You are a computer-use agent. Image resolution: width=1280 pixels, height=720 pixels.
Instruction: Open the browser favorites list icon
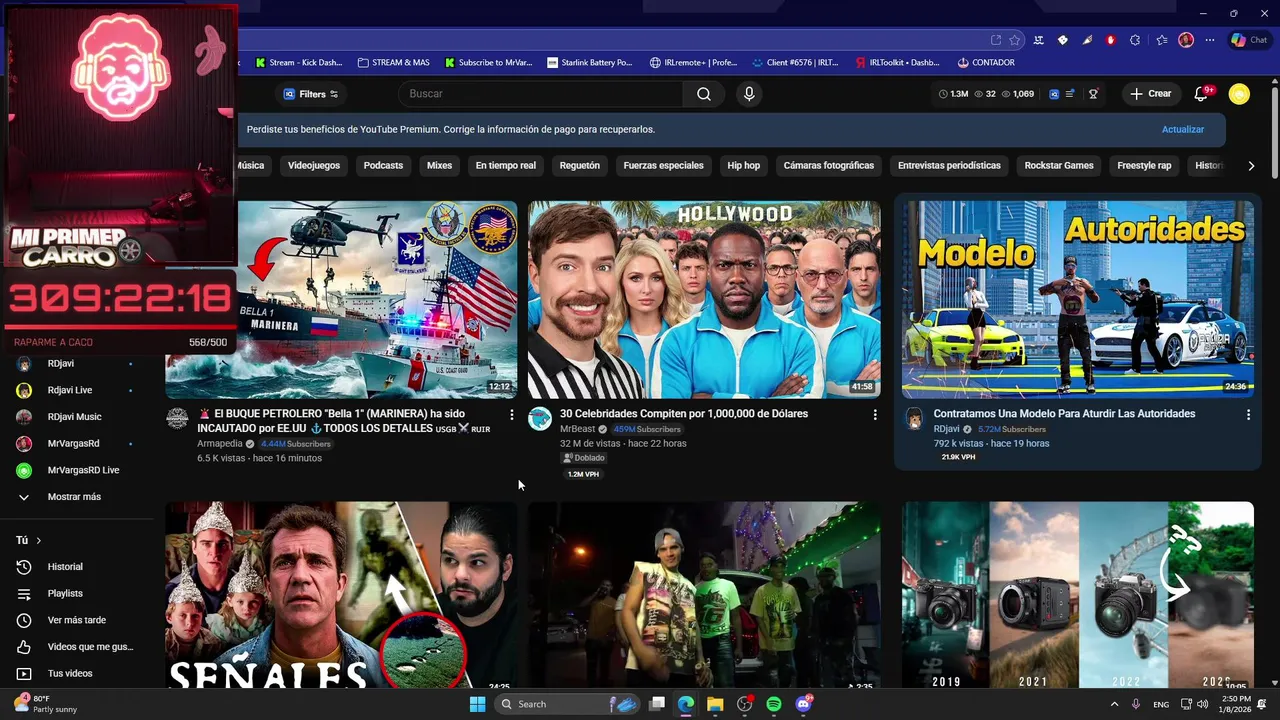[x=1161, y=40]
